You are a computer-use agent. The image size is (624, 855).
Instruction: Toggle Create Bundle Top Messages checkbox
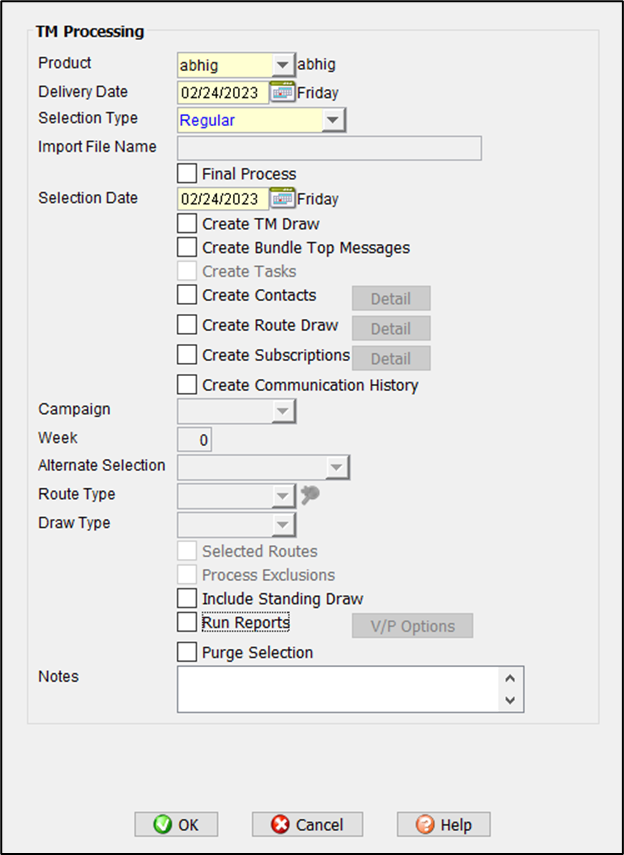(x=187, y=246)
